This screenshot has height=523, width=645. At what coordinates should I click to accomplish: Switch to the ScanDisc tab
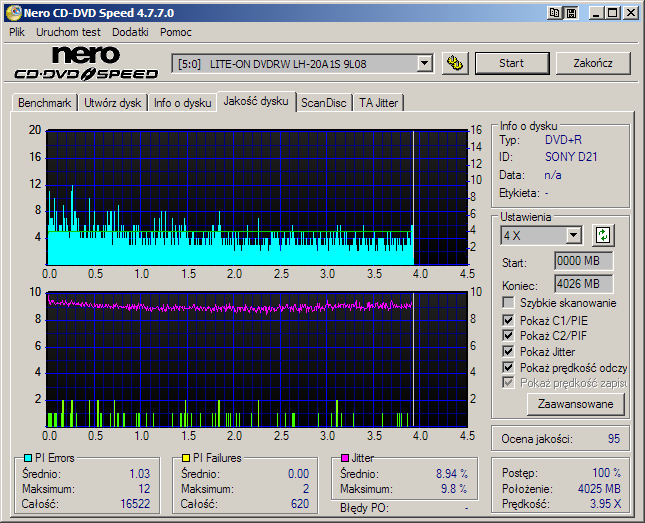[324, 103]
